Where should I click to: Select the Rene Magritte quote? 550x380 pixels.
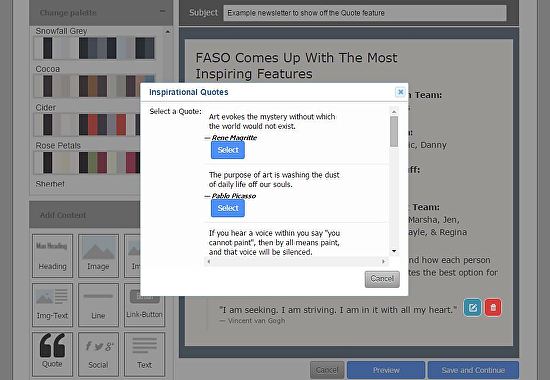click(228, 150)
